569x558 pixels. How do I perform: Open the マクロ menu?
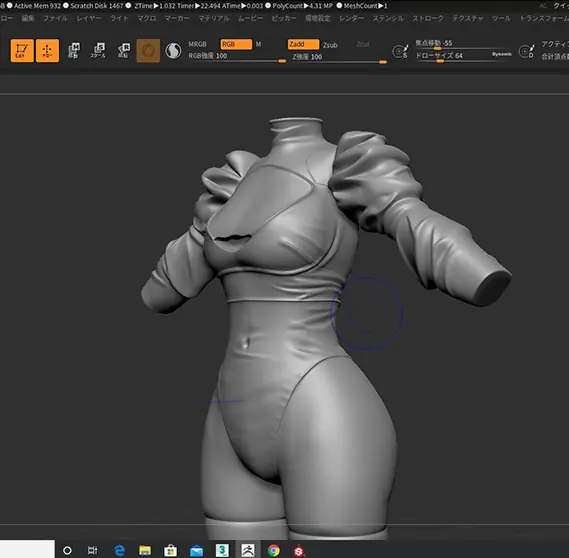147,18
